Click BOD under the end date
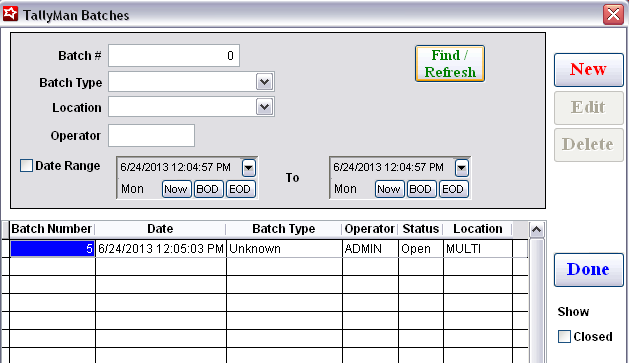629x363 pixels. click(x=421, y=189)
